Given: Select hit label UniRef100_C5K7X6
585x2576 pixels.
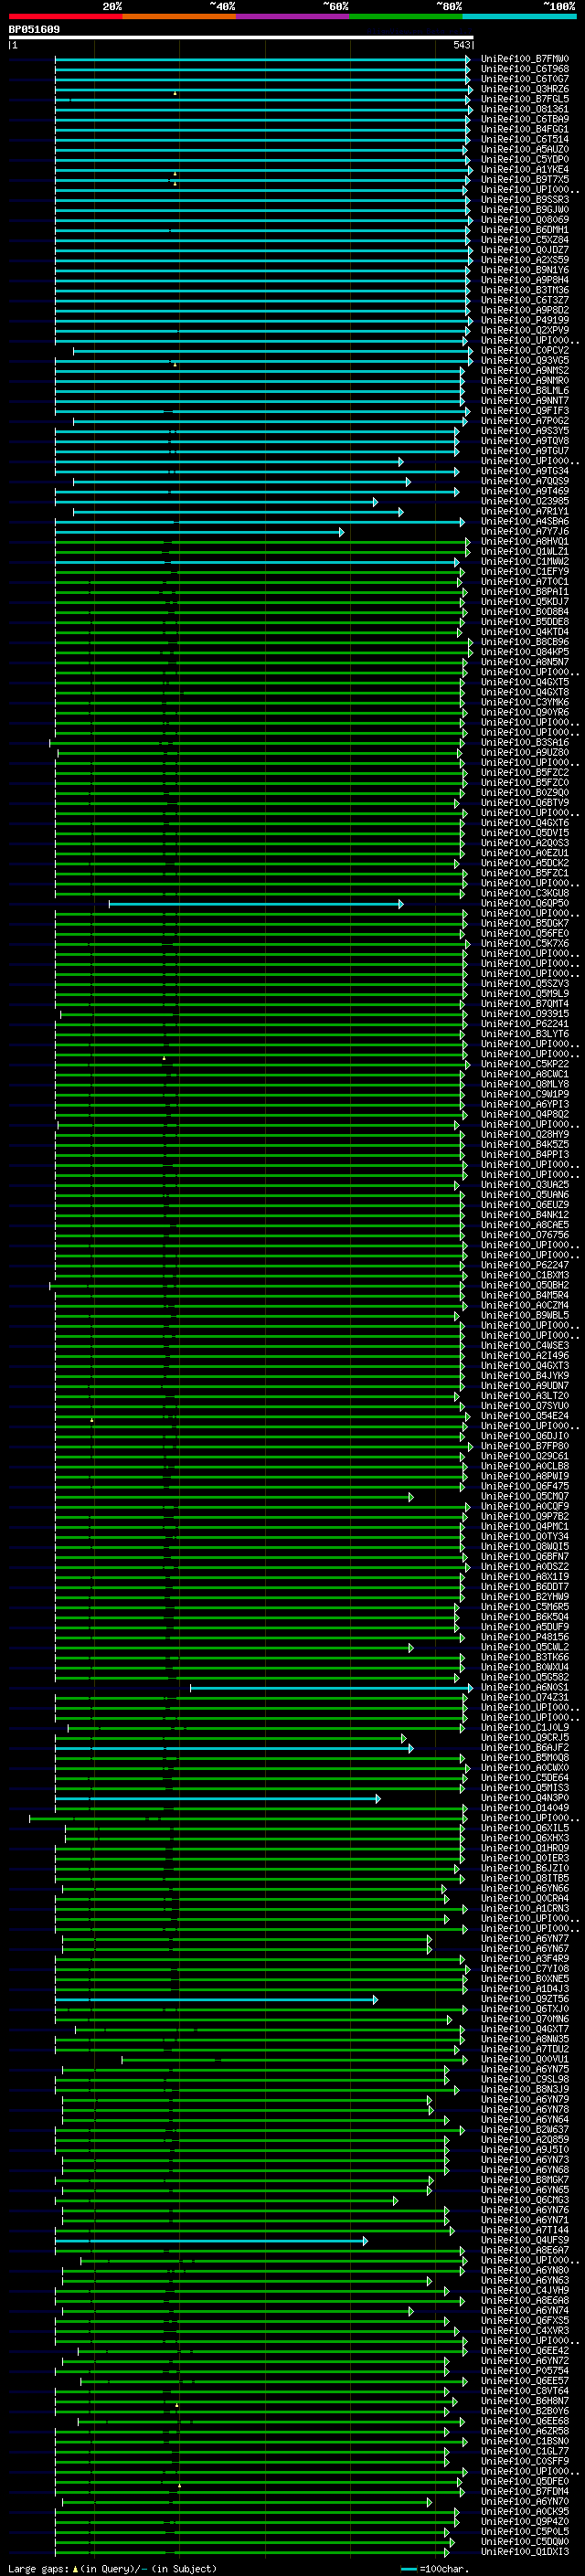Looking at the screenshot, I should [x=525, y=944].
